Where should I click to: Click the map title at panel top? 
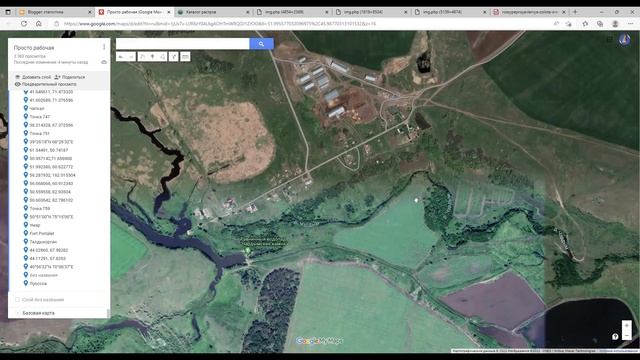tap(34, 48)
